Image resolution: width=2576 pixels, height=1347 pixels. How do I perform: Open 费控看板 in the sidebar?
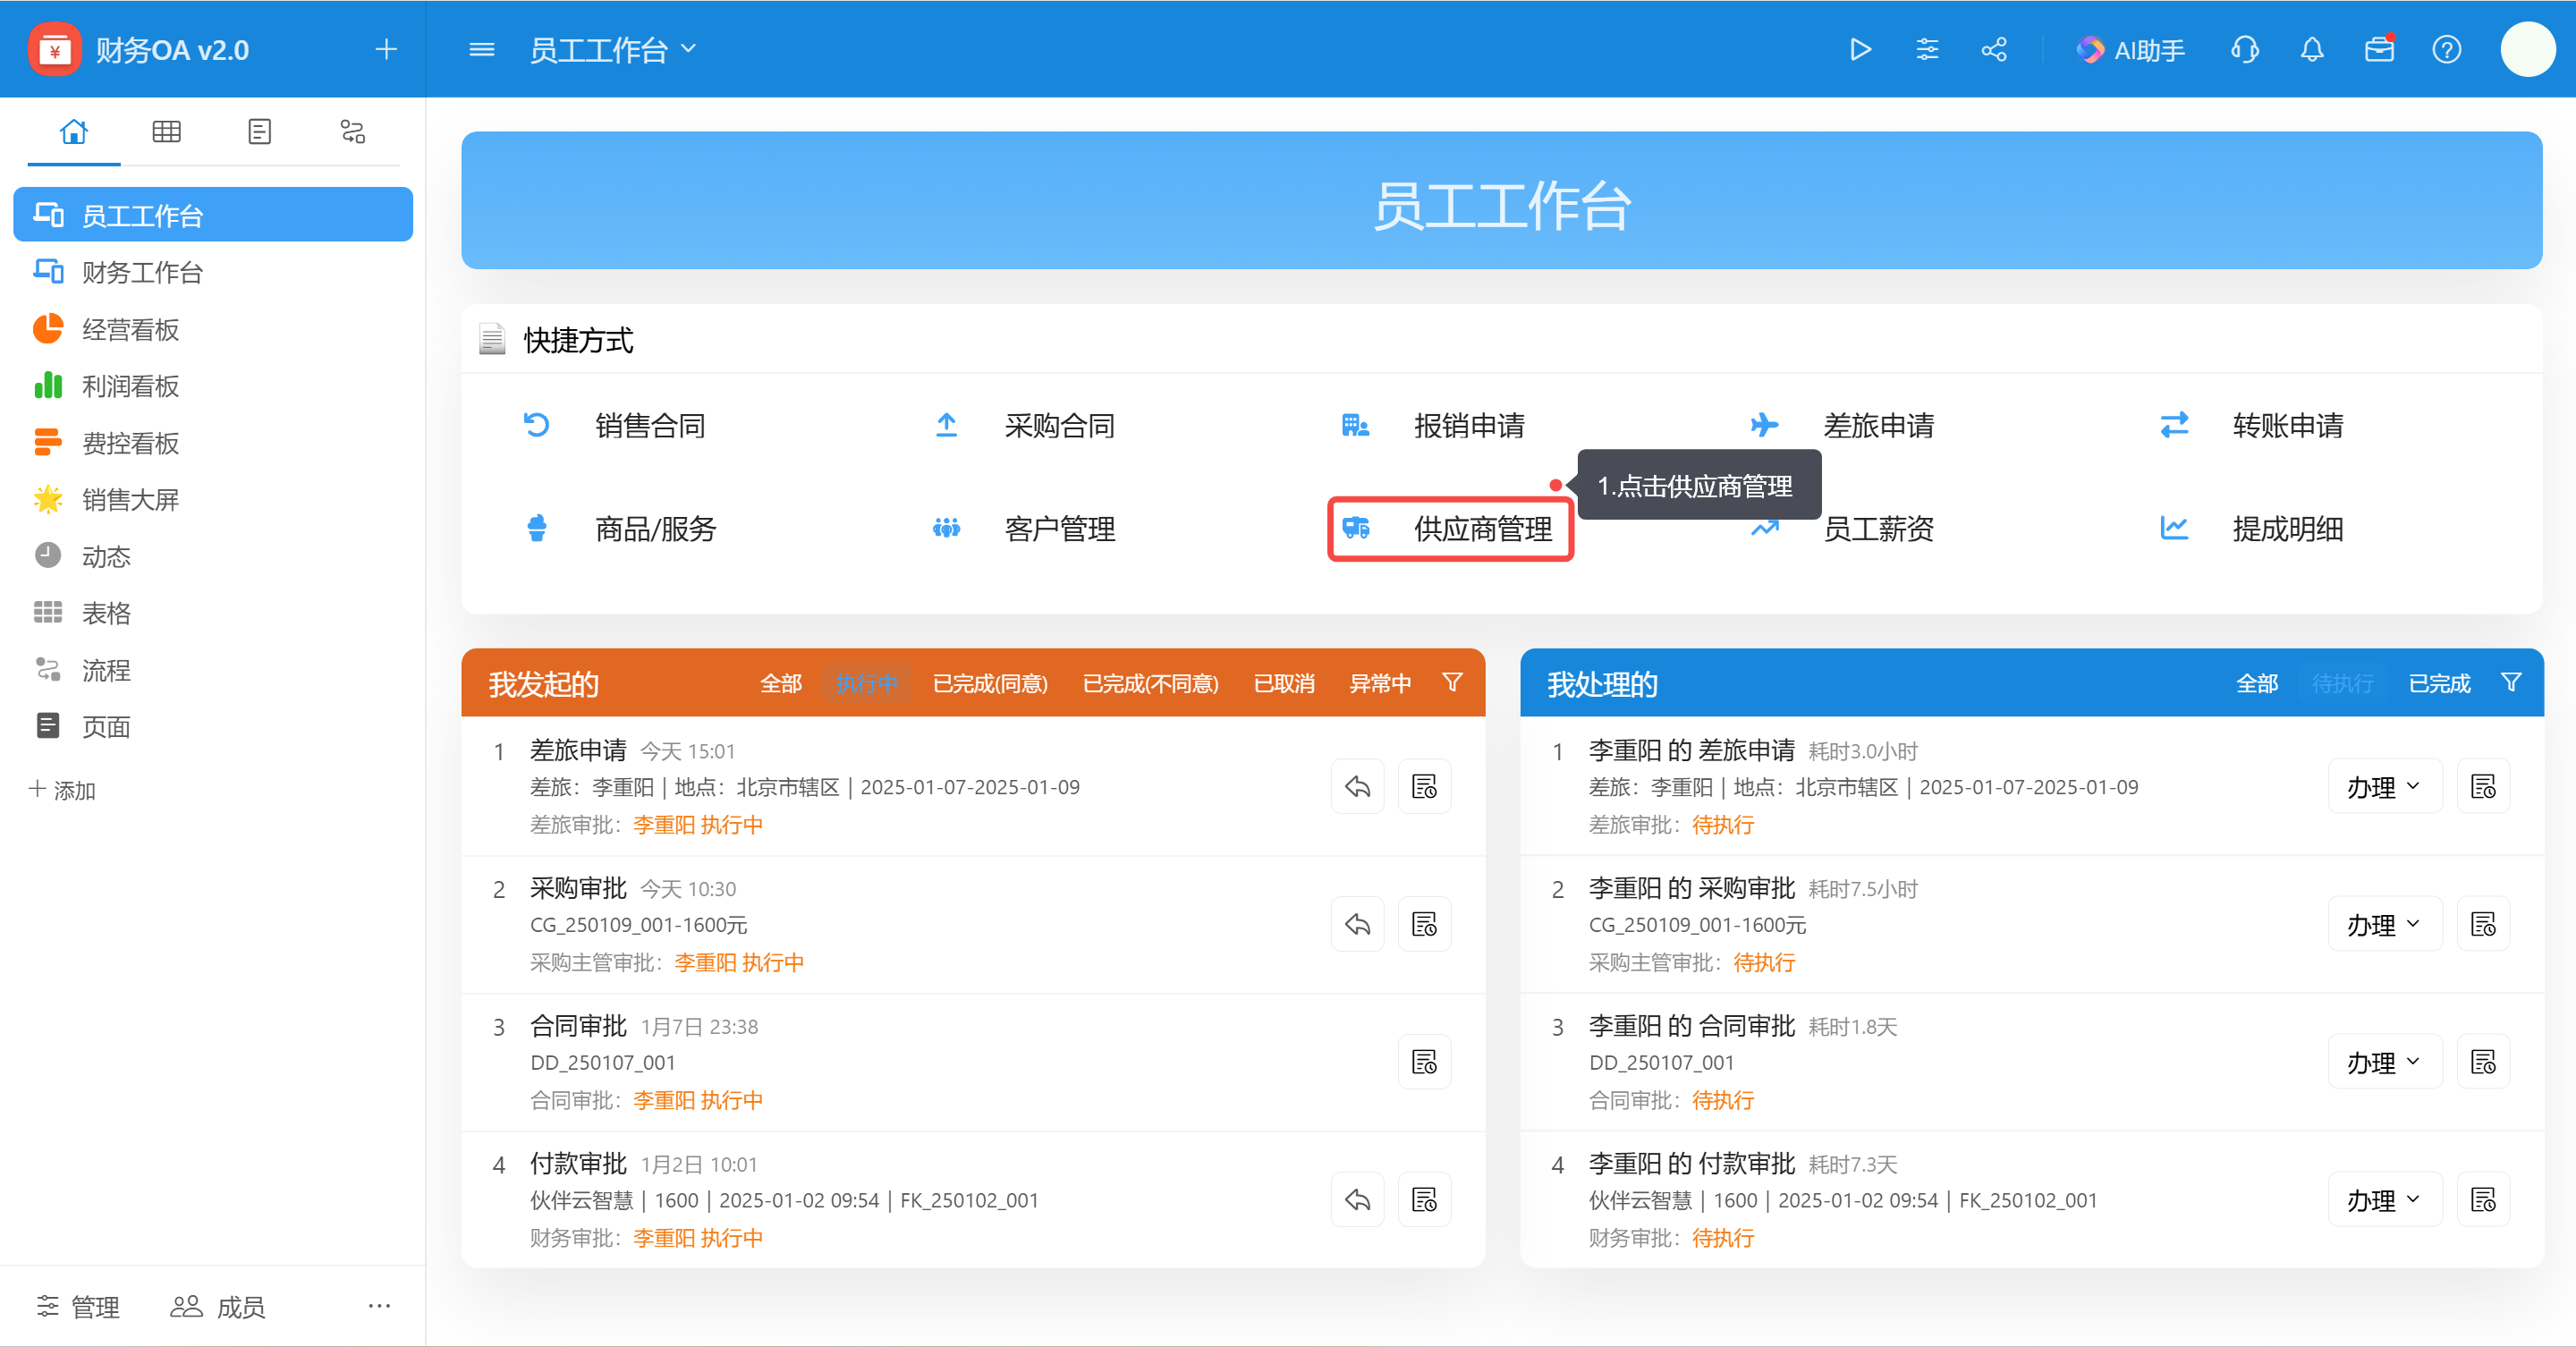click(213, 442)
